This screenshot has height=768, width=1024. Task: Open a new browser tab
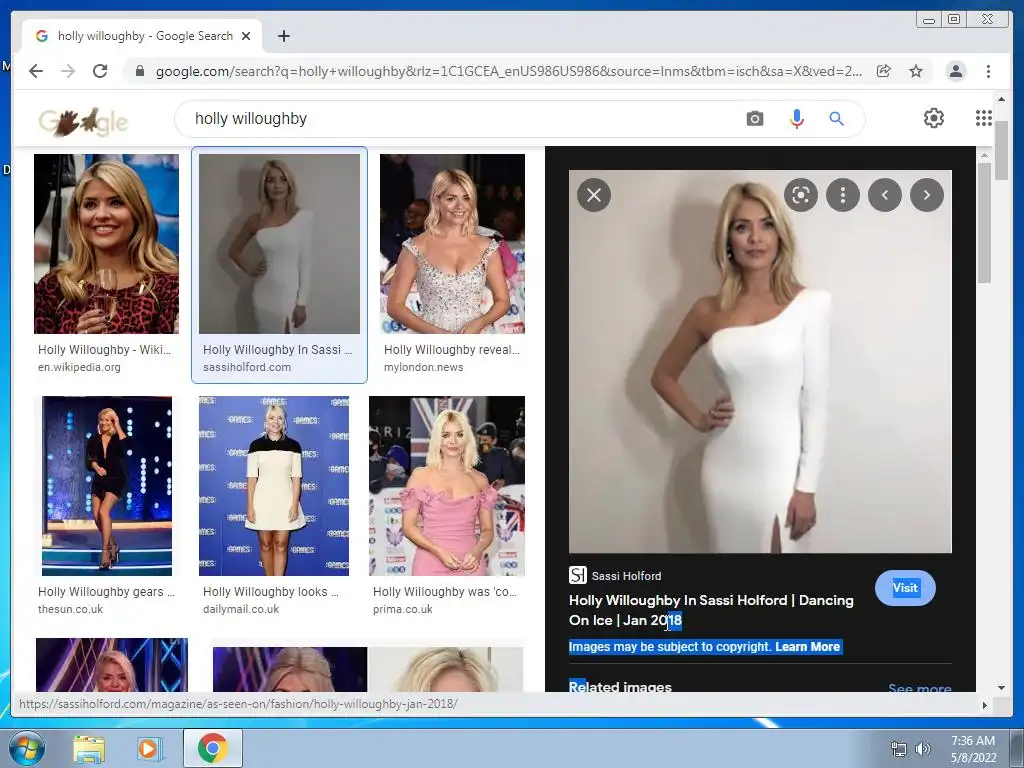point(283,36)
